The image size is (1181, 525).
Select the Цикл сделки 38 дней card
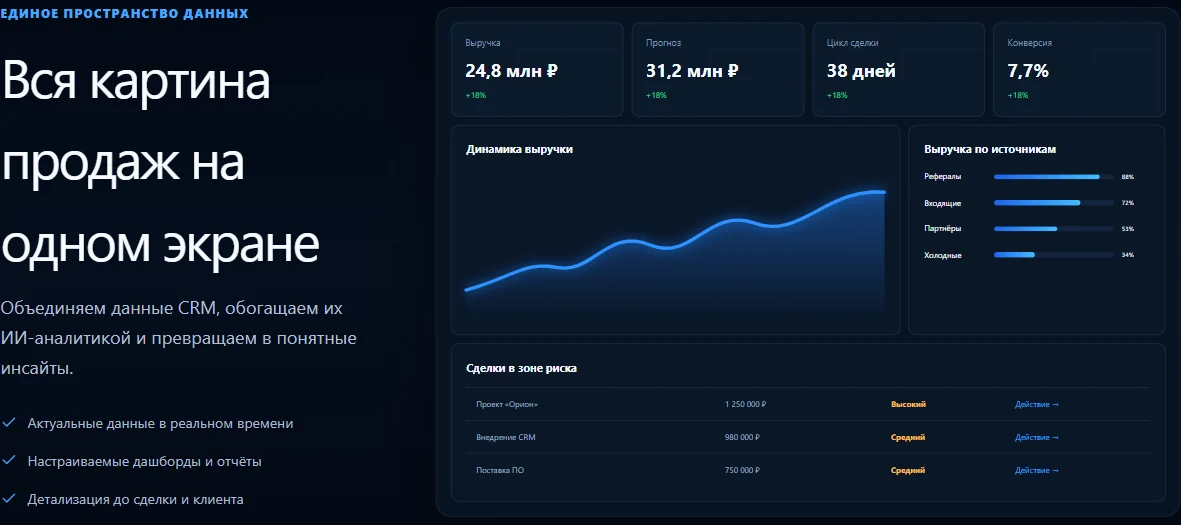click(x=899, y=69)
